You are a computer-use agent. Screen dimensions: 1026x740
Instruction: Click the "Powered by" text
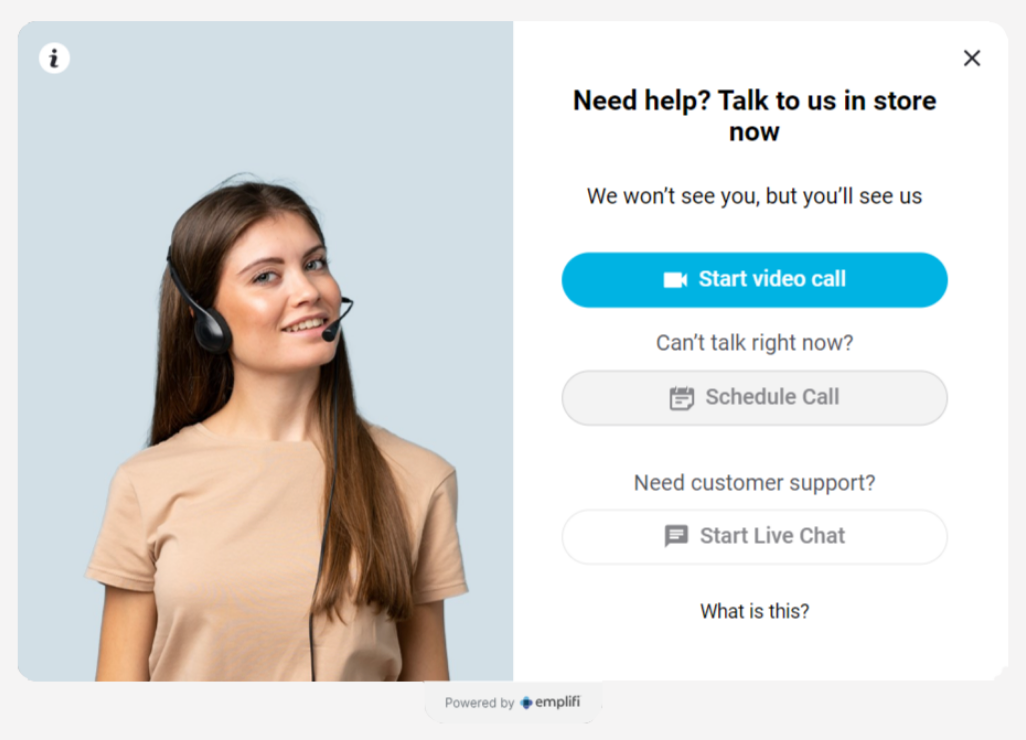tap(480, 703)
